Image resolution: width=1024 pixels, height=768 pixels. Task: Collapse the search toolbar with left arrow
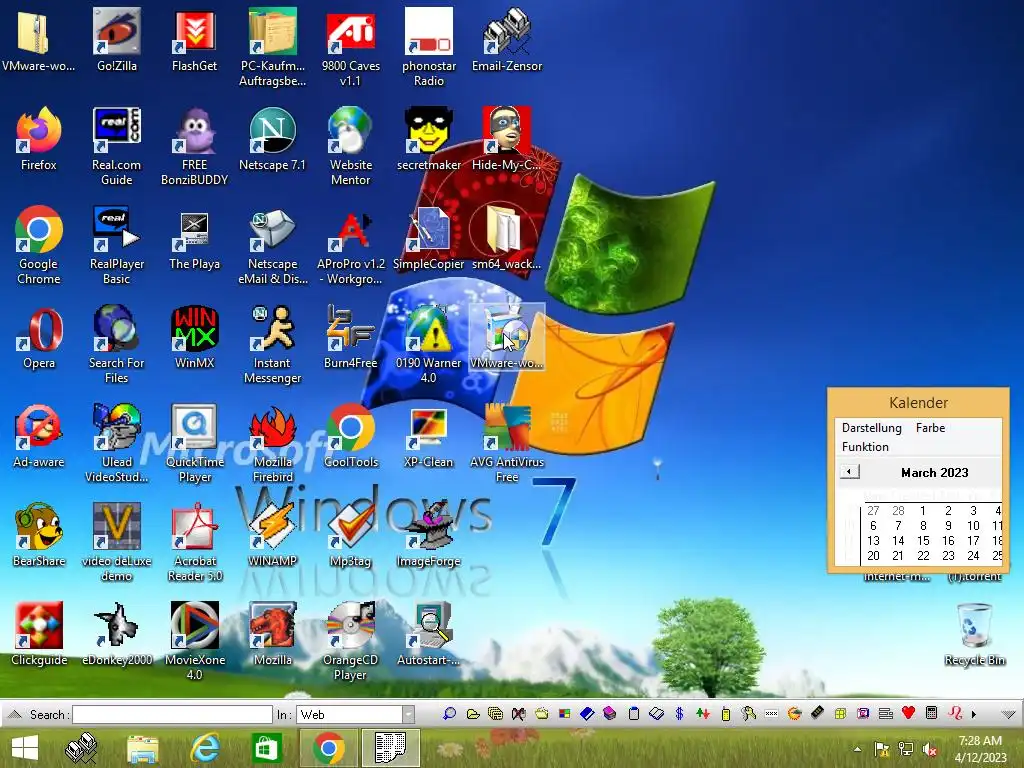click(x=14, y=714)
